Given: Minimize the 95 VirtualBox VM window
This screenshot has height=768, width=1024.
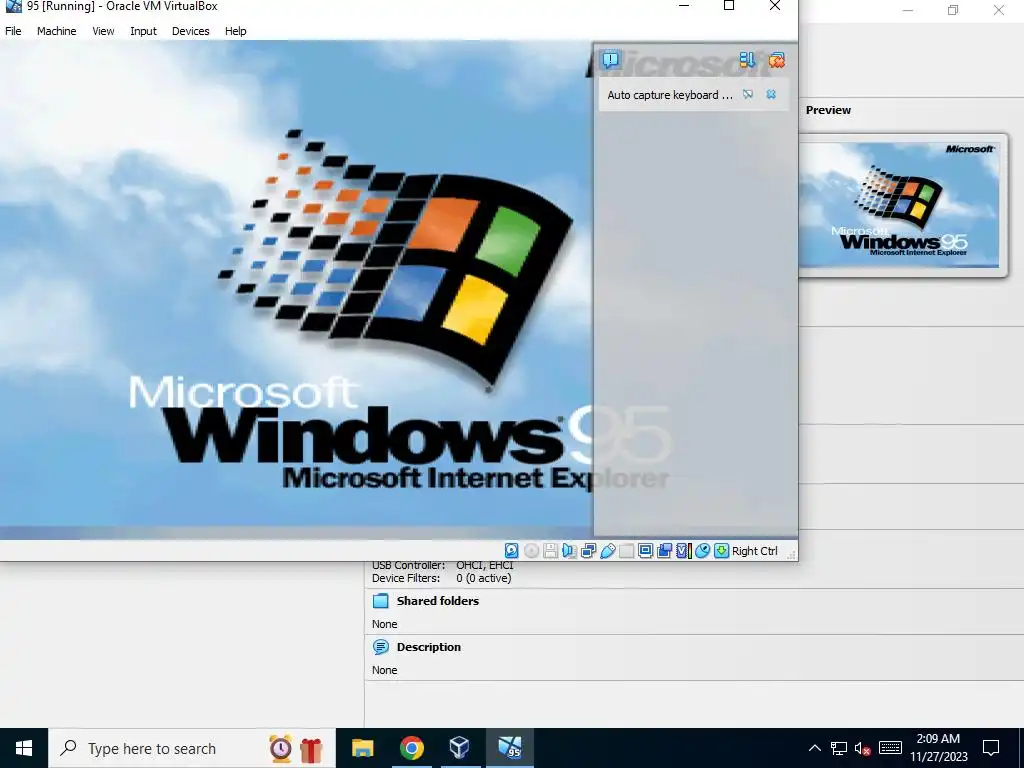Looking at the screenshot, I should tap(684, 6).
